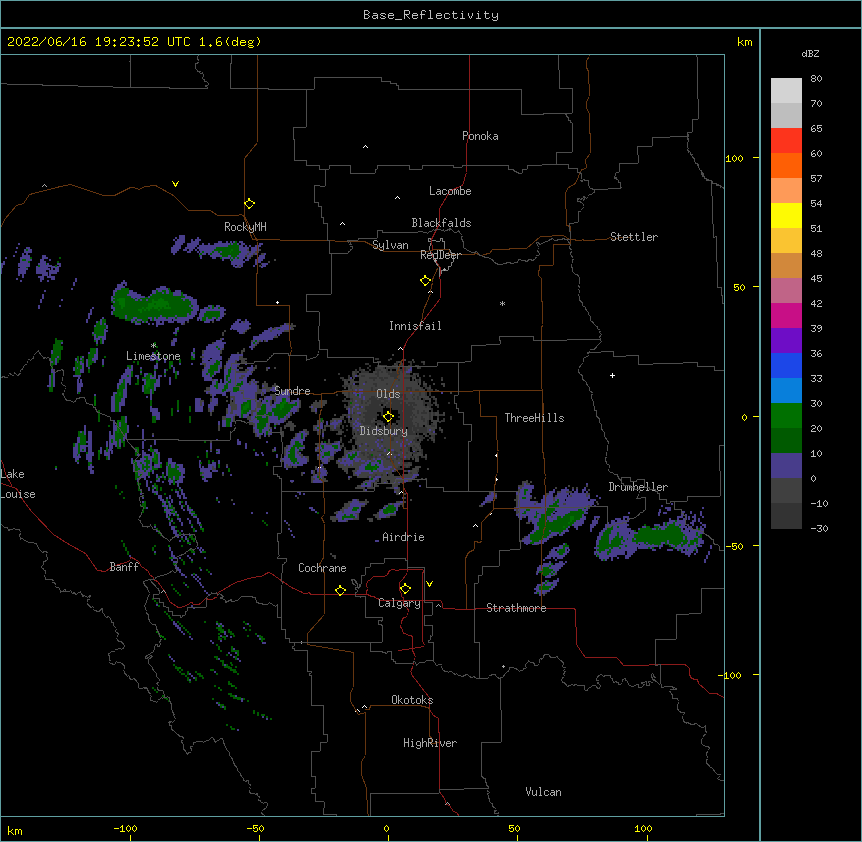Select the bright green 30 dBZ legend band
Screen dimensions: 862x842
786,416
